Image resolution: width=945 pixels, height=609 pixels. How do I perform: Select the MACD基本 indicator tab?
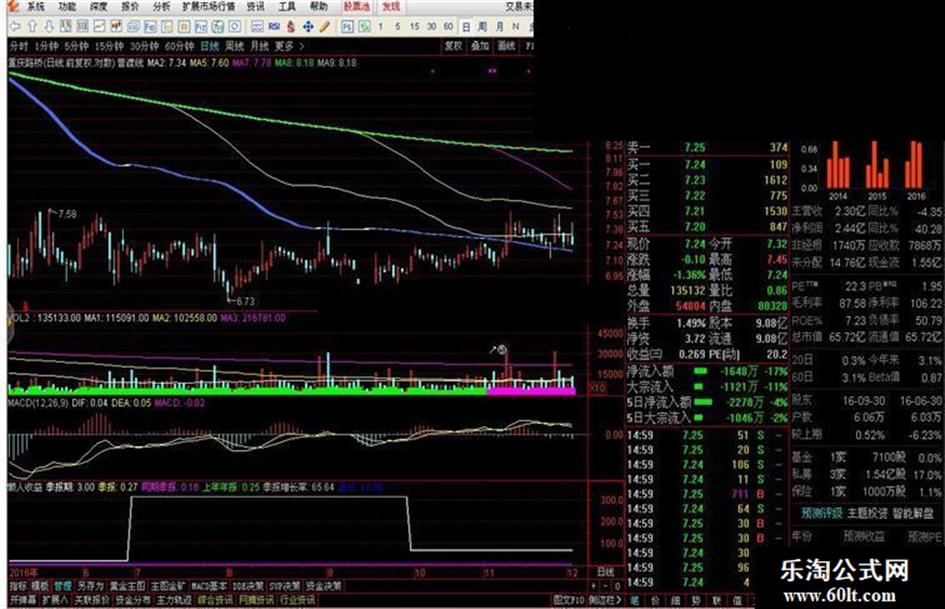tap(209, 585)
